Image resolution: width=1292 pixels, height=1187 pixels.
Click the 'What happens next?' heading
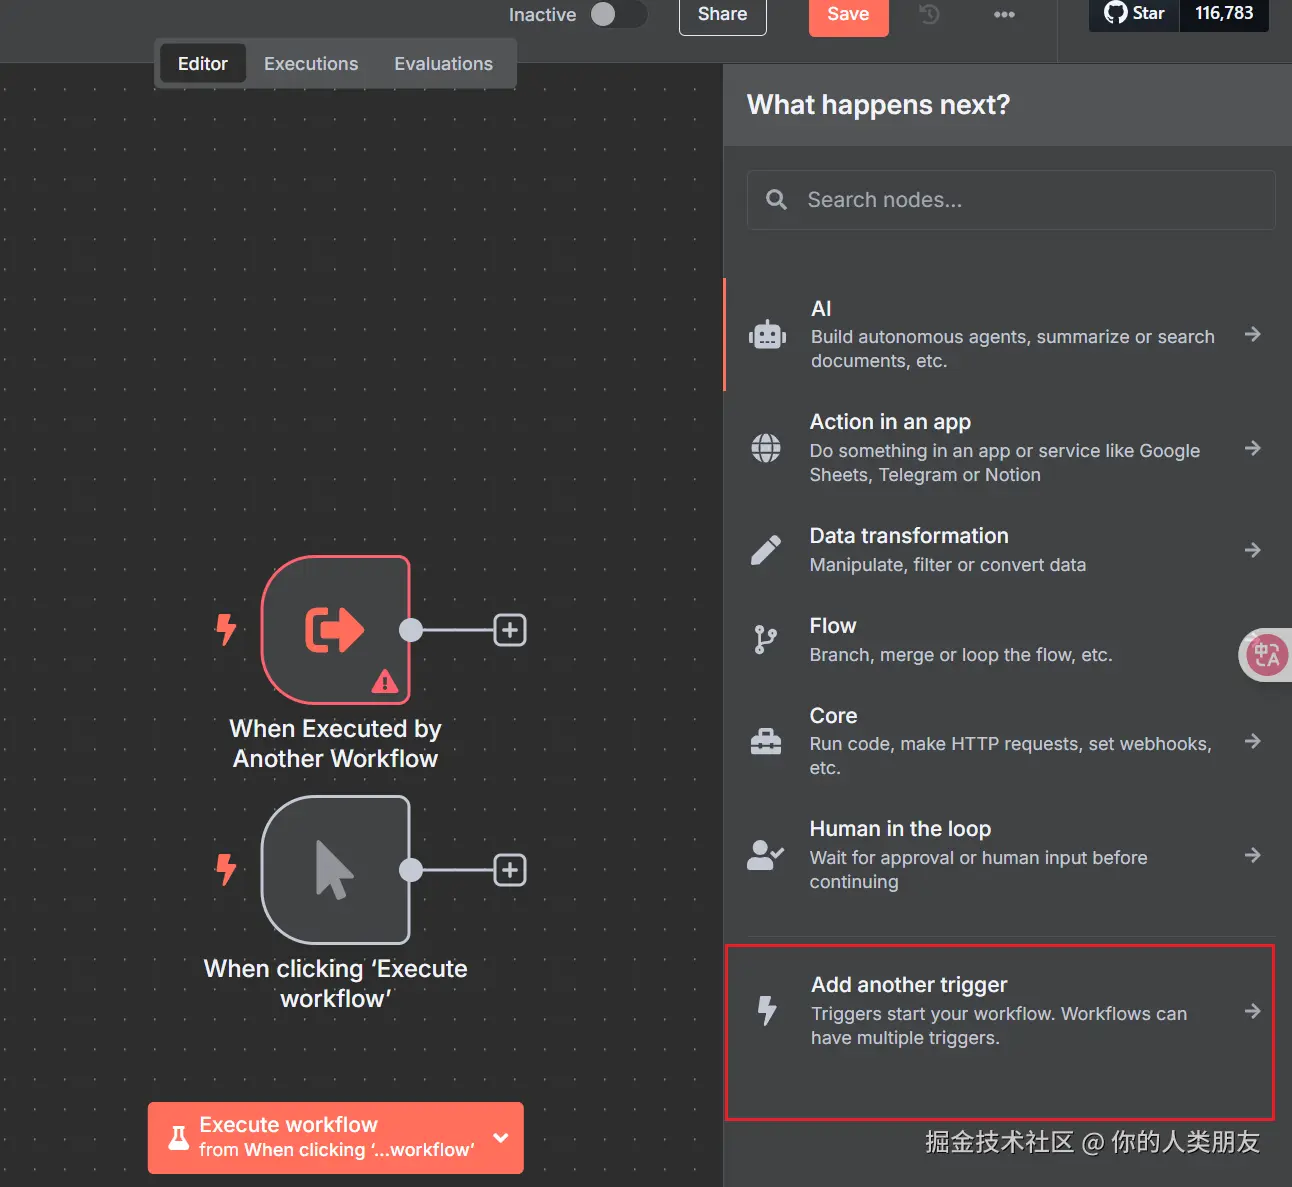point(878,105)
